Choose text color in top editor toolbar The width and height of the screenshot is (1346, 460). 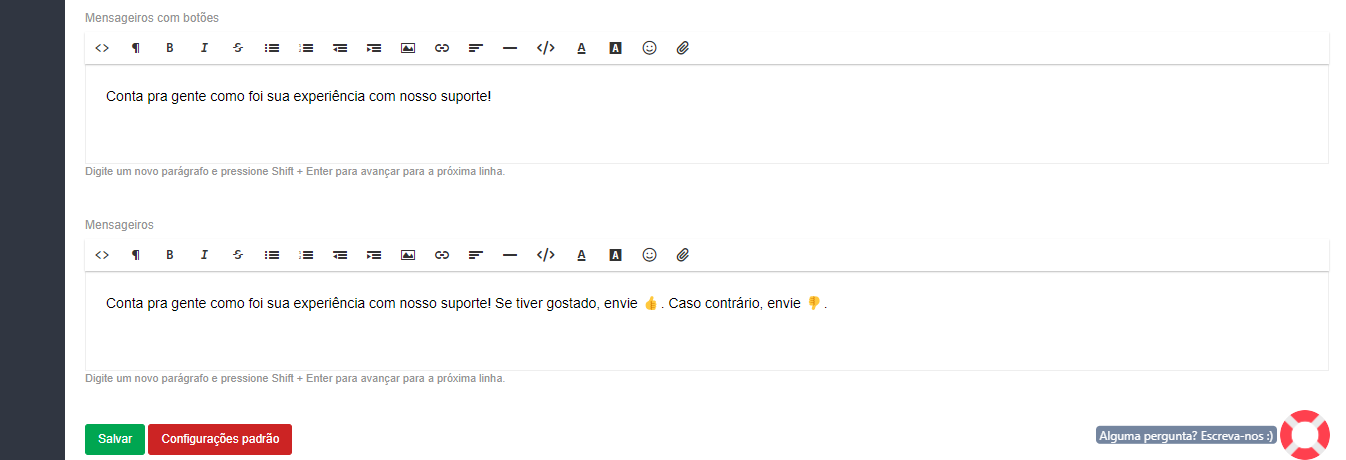(581, 48)
